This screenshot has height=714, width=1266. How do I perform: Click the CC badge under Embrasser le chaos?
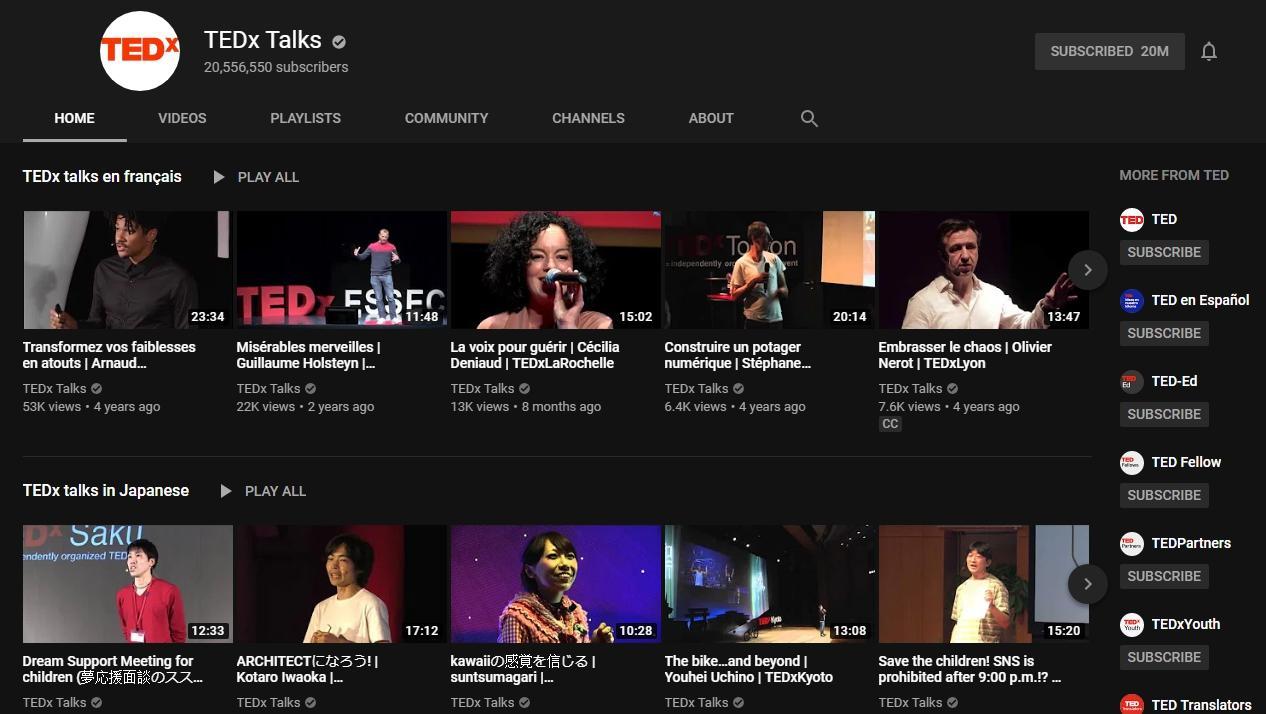coord(890,424)
